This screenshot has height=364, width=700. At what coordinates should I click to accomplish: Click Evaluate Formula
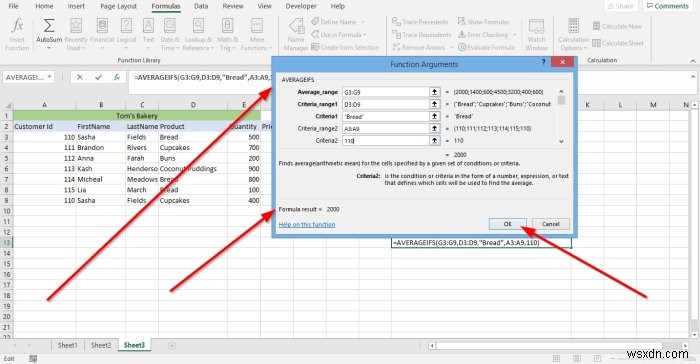click(486, 47)
